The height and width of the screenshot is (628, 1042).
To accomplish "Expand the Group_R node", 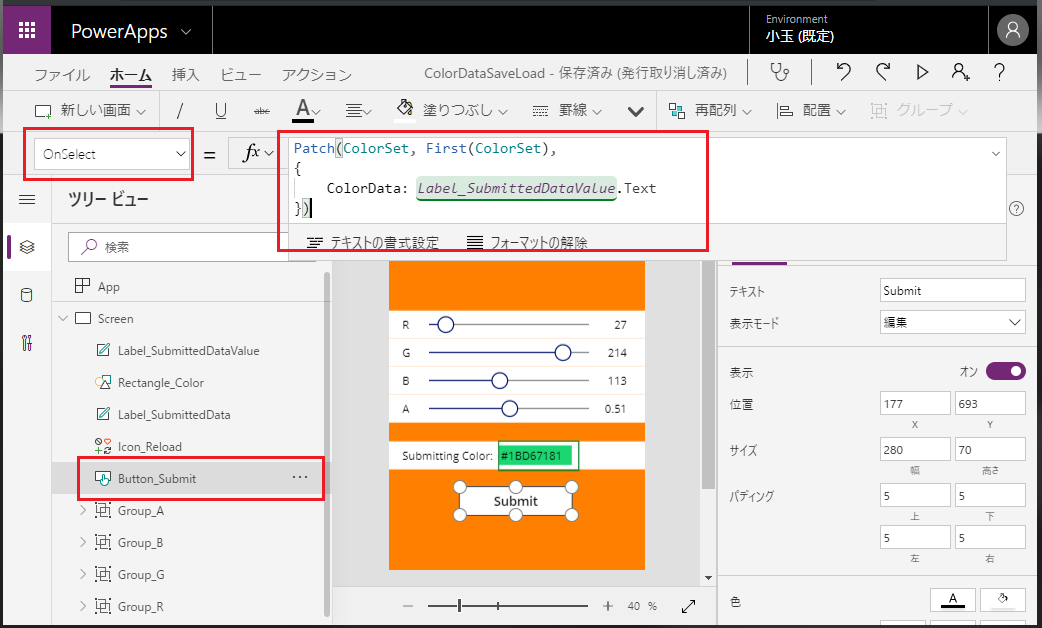I will (83, 606).
